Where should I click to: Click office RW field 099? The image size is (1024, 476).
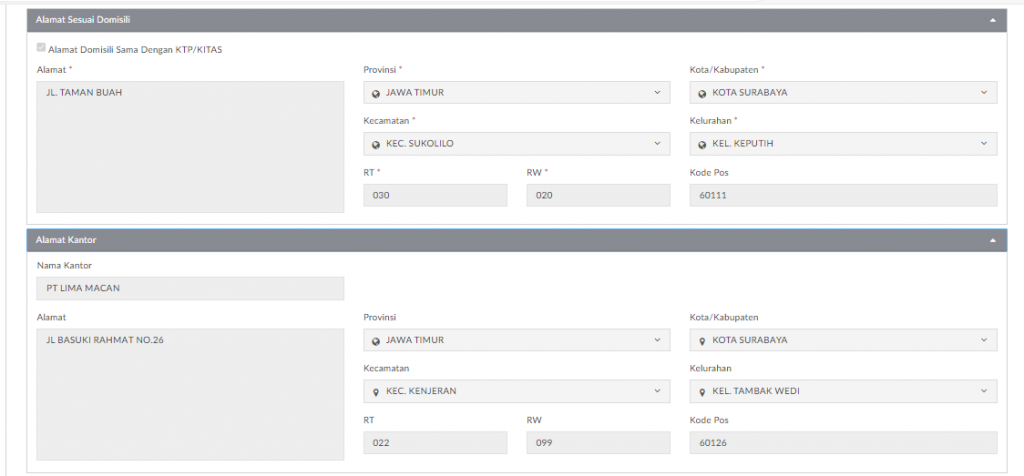[598, 443]
